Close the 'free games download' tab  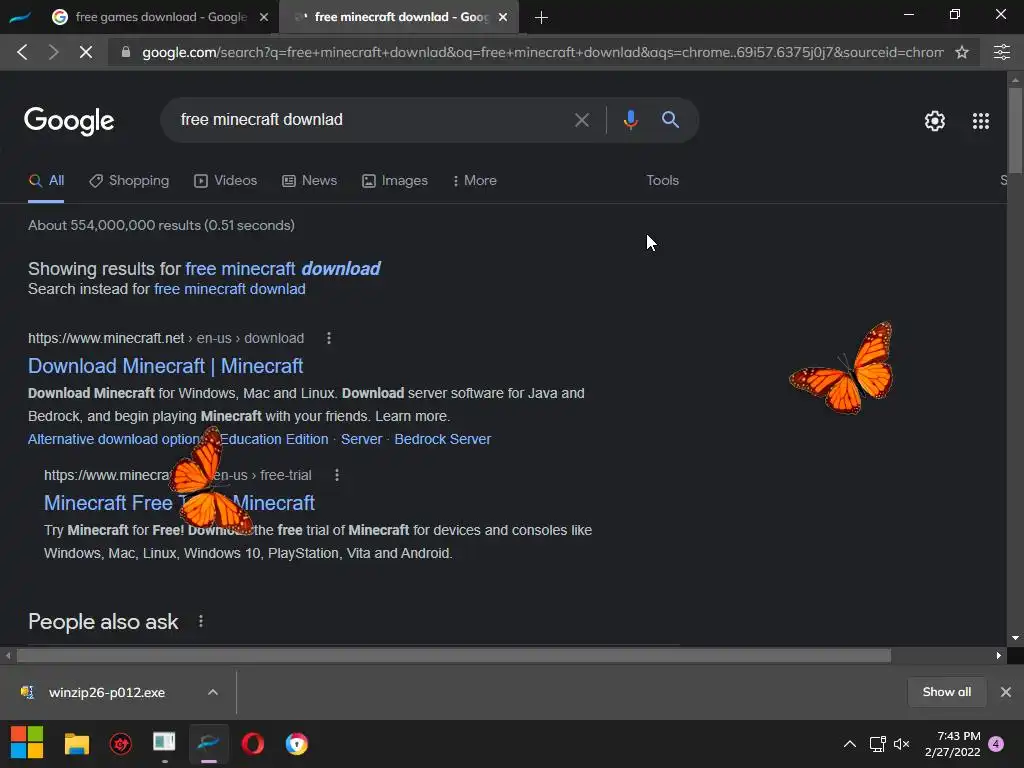click(x=264, y=17)
